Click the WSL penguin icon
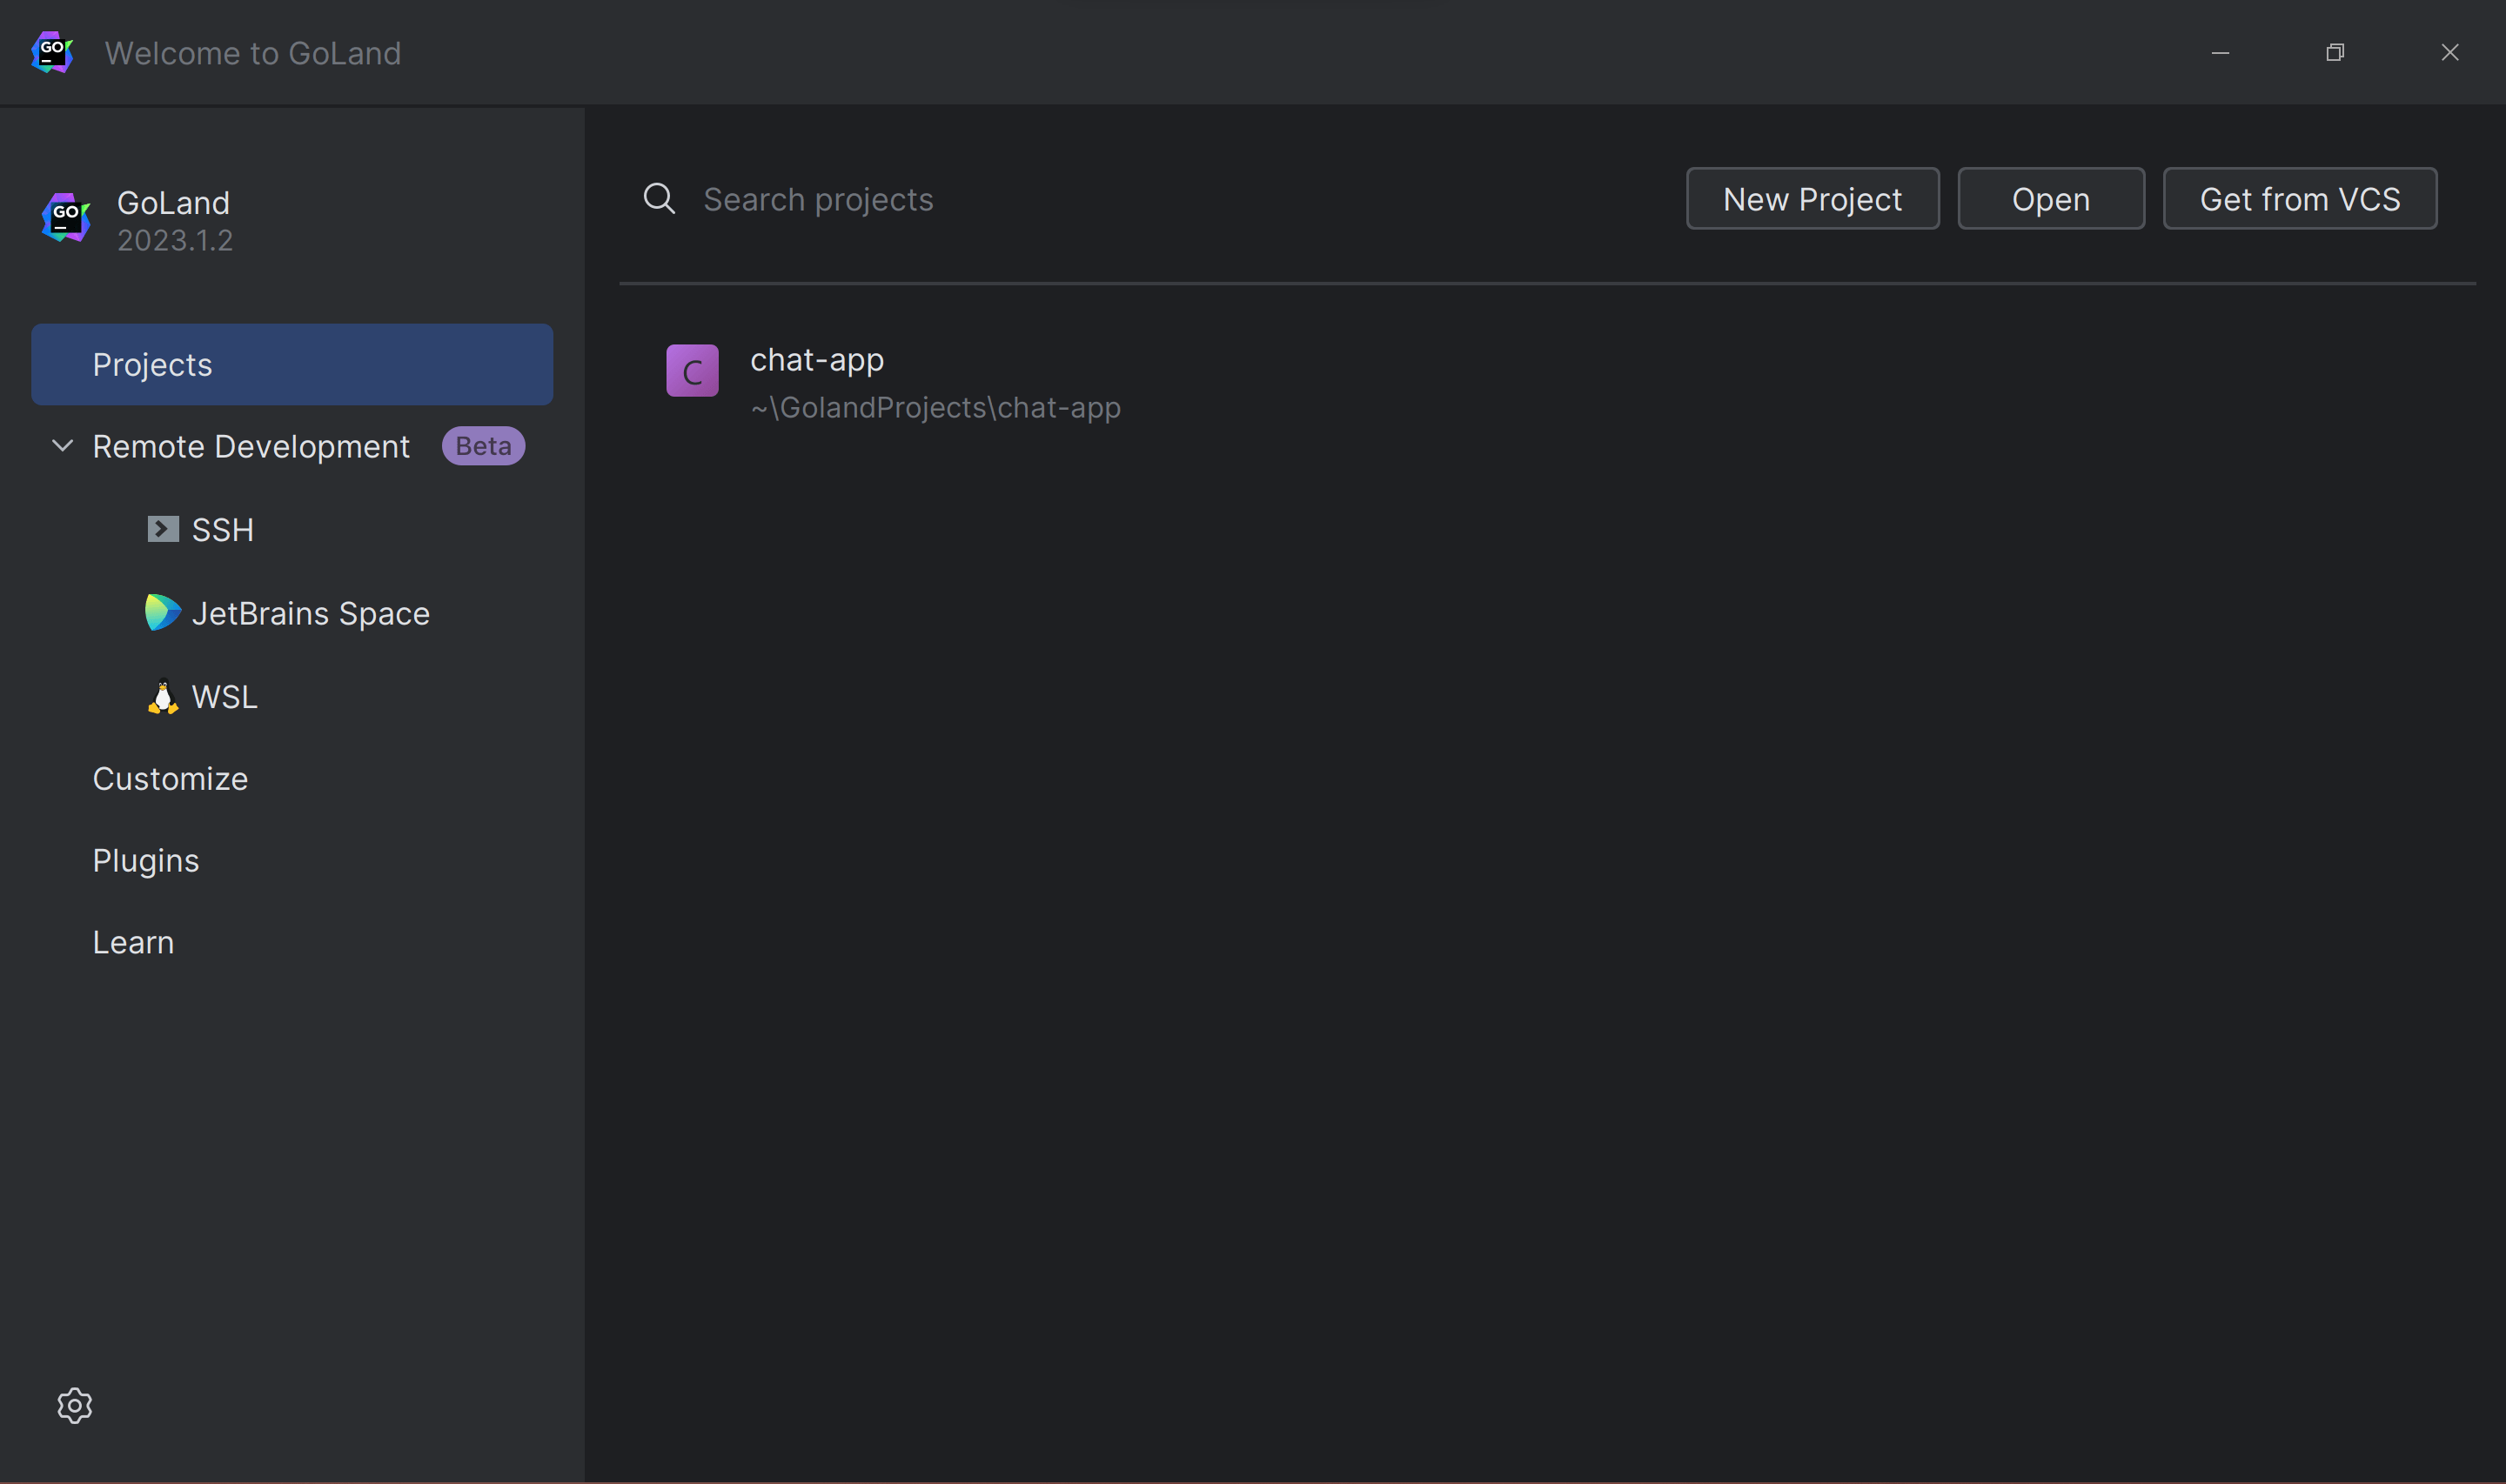Screen dimensions: 2506x1484 [162, 696]
